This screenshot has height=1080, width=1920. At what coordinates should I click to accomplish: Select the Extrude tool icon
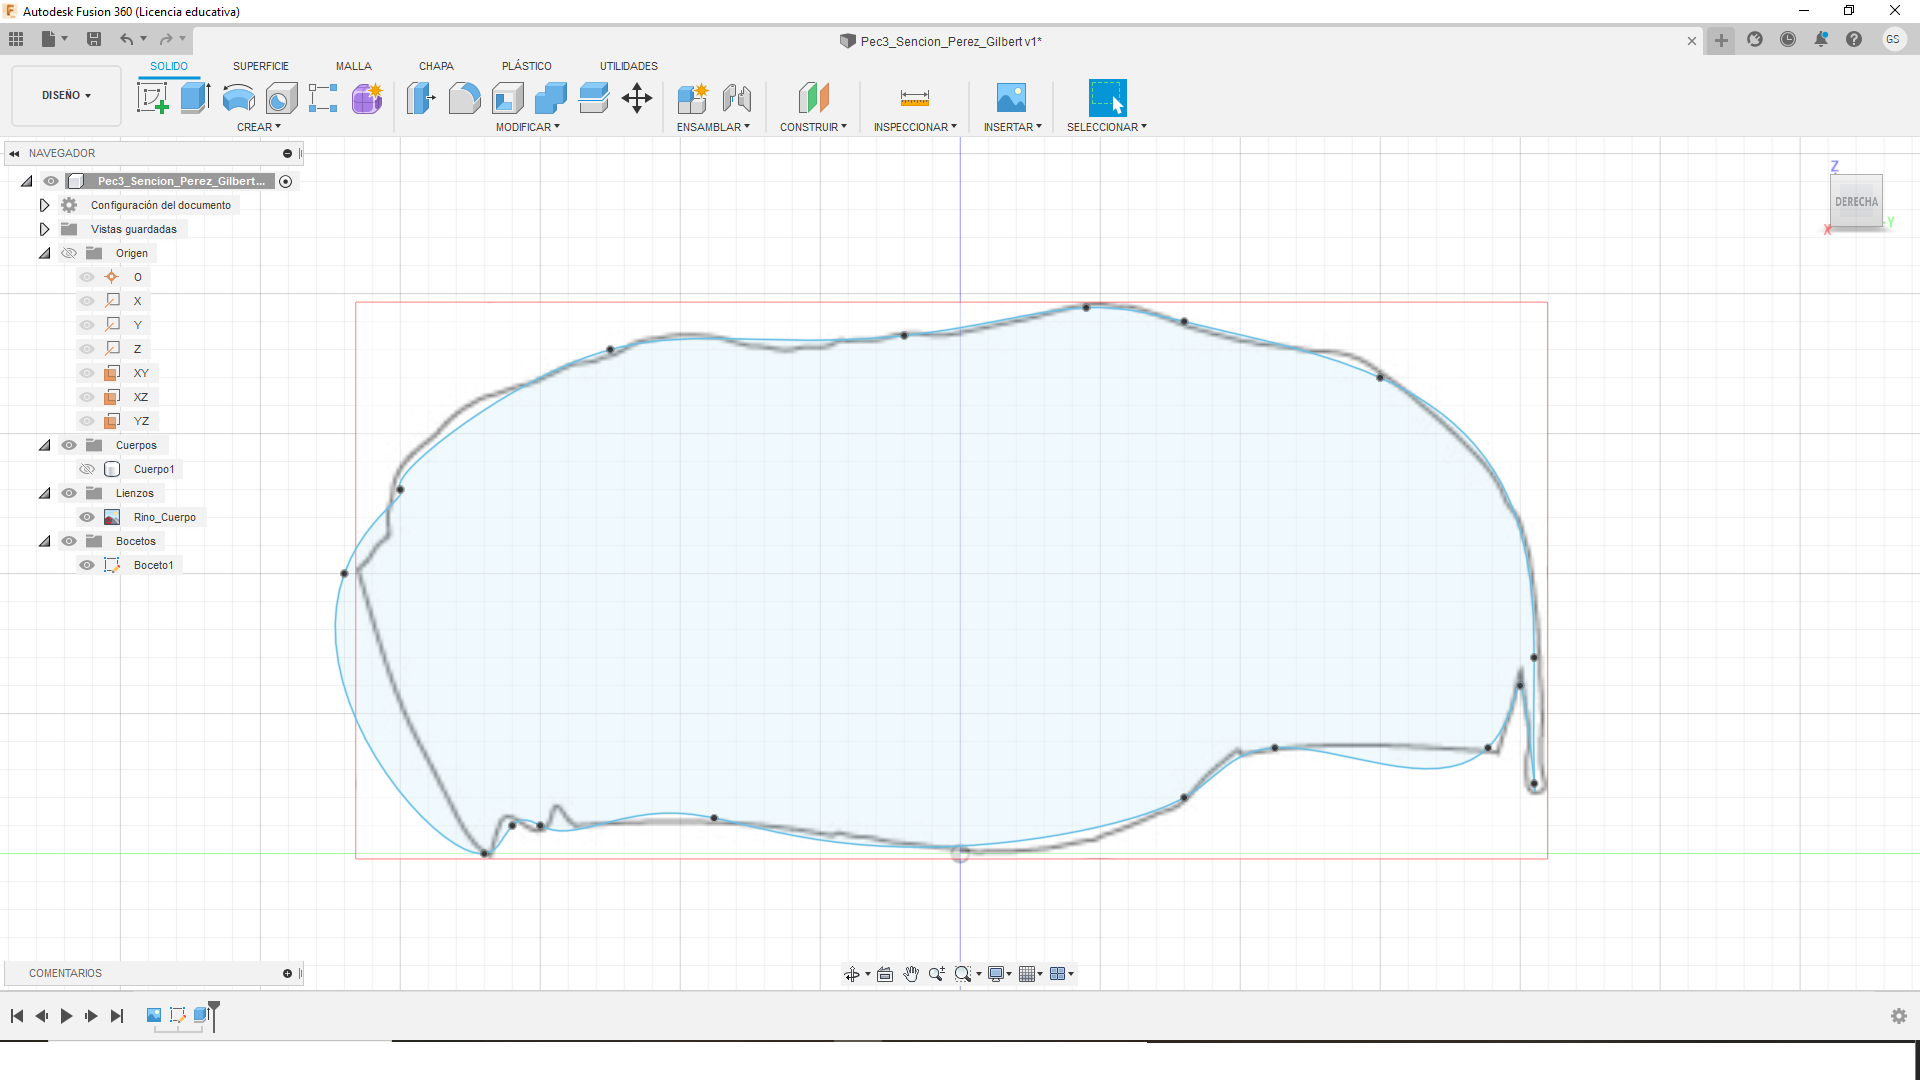(195, 98)
